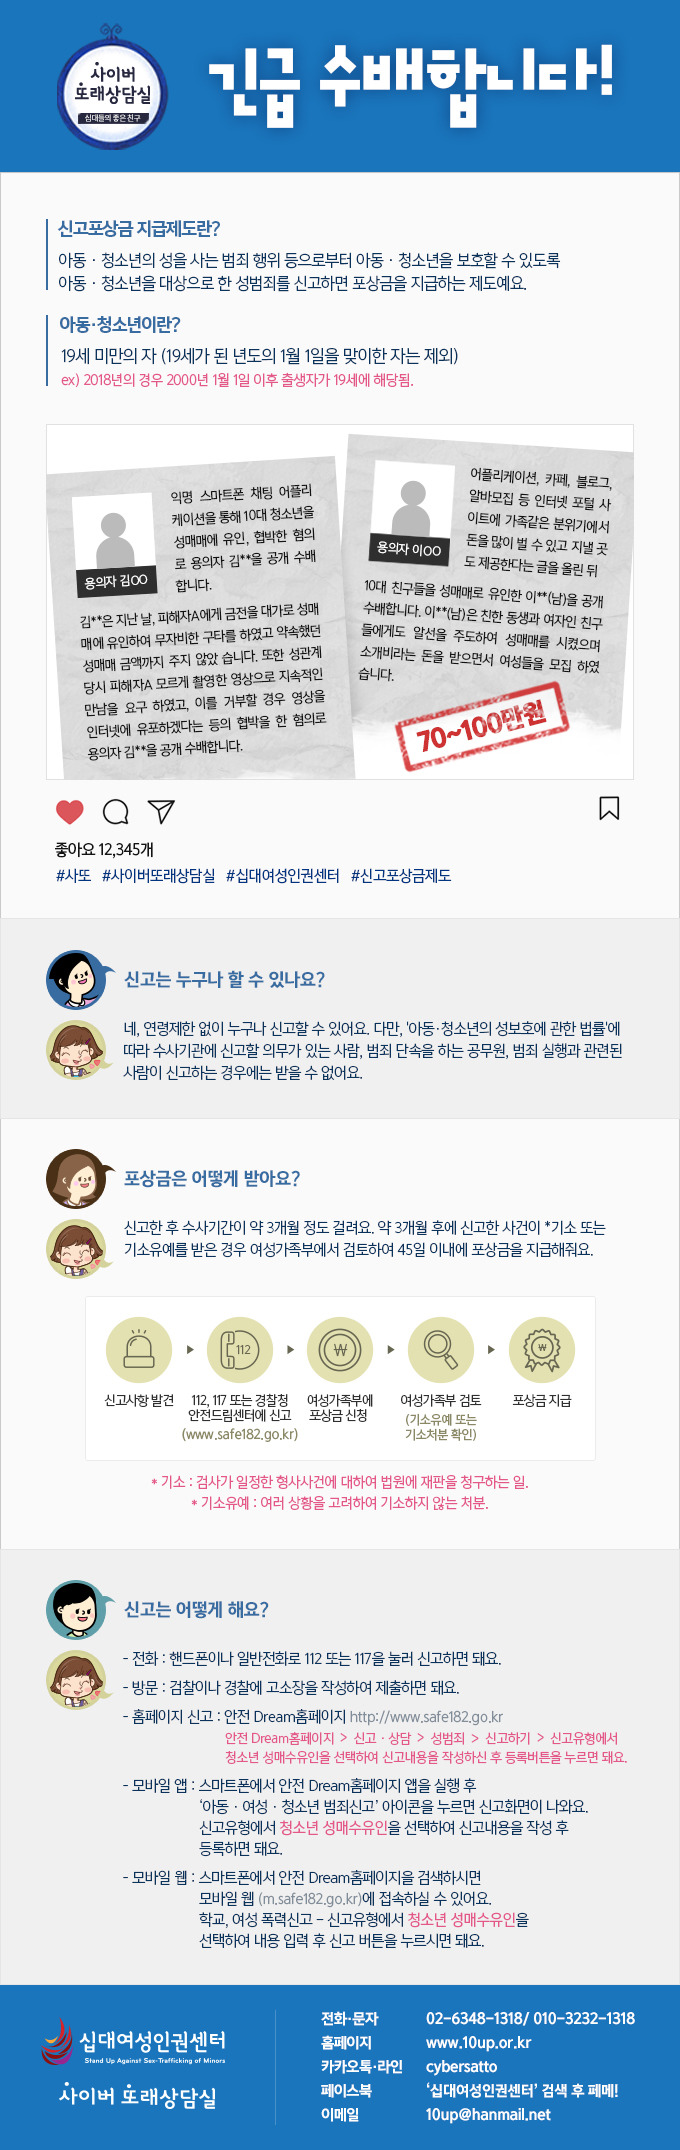The height and width of the screenshot is (2150, 680).
Task: Open the www.10up.or.kr homepage link
Action: [478, 2042]
